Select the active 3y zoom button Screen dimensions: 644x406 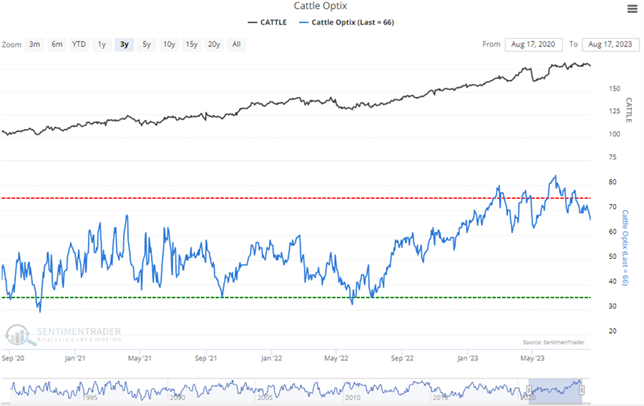coord(124,44)
